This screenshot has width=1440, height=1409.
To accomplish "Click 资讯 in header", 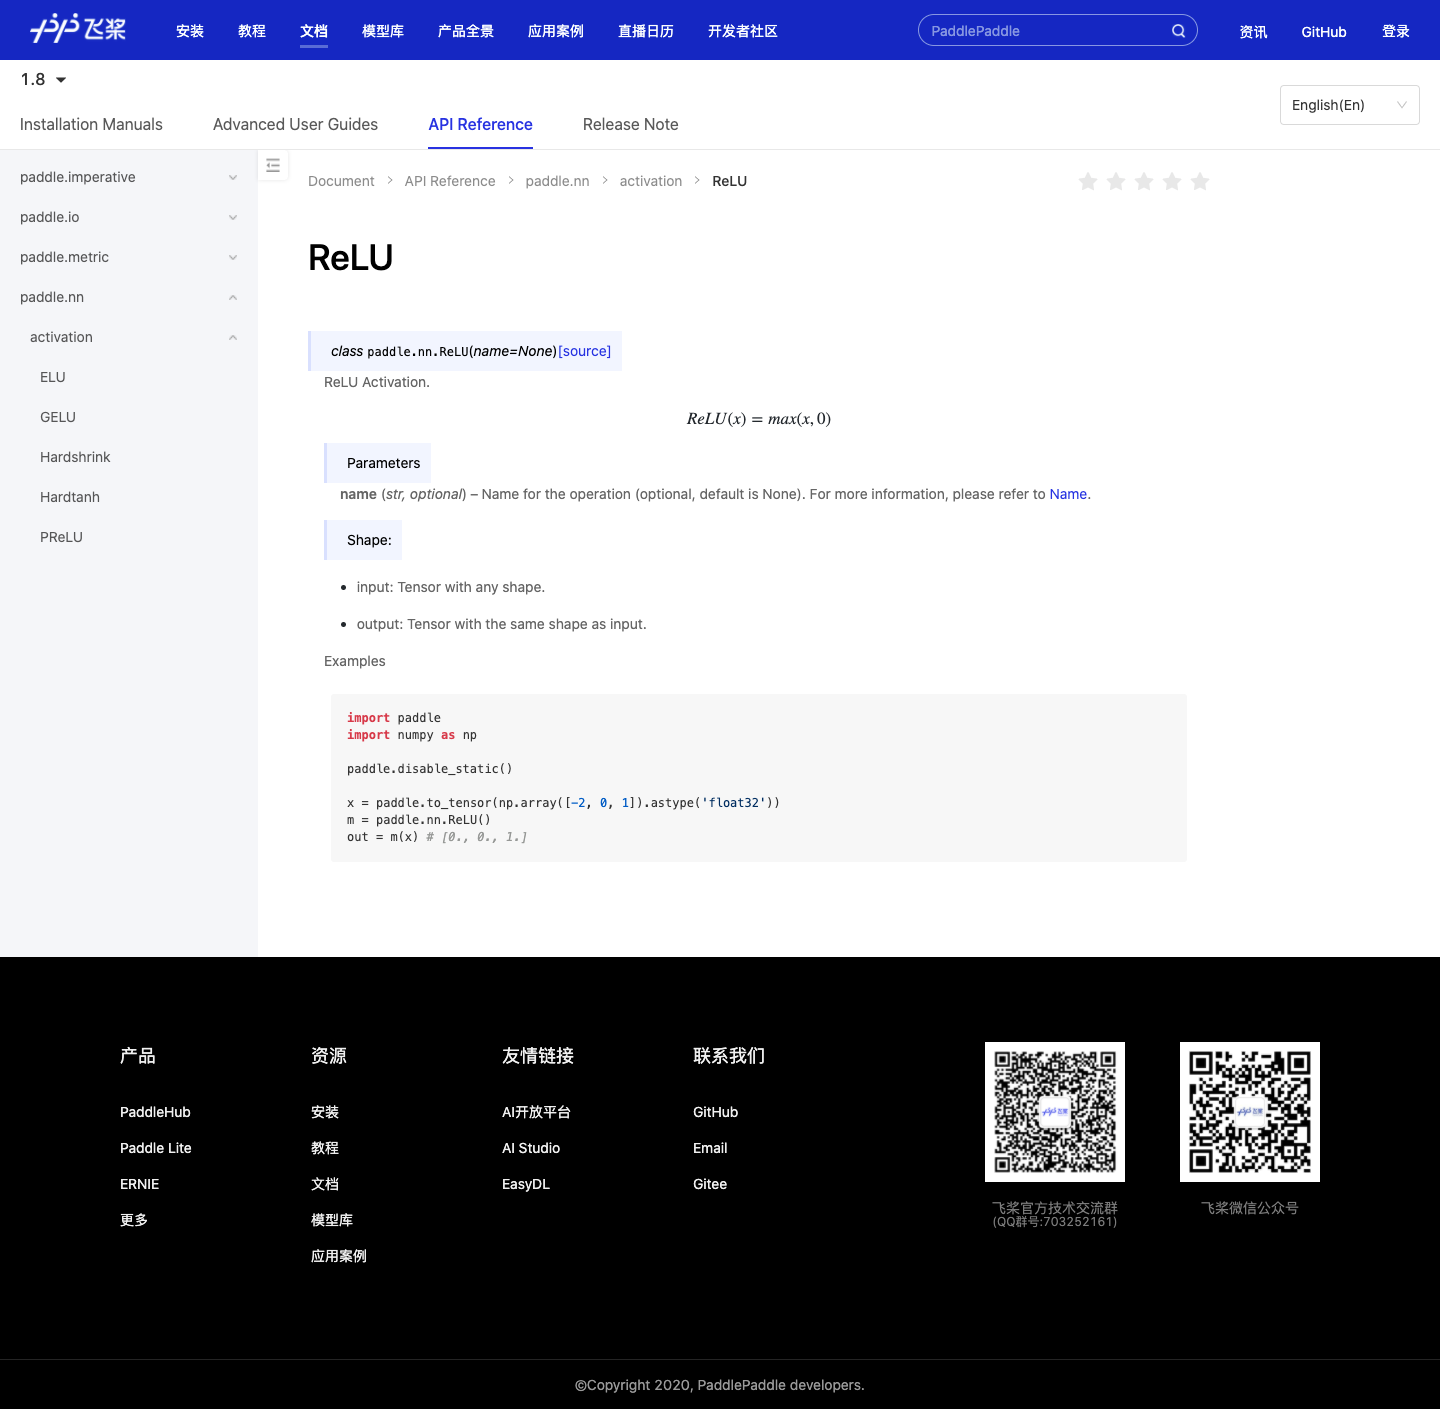I will point(1253,32).
